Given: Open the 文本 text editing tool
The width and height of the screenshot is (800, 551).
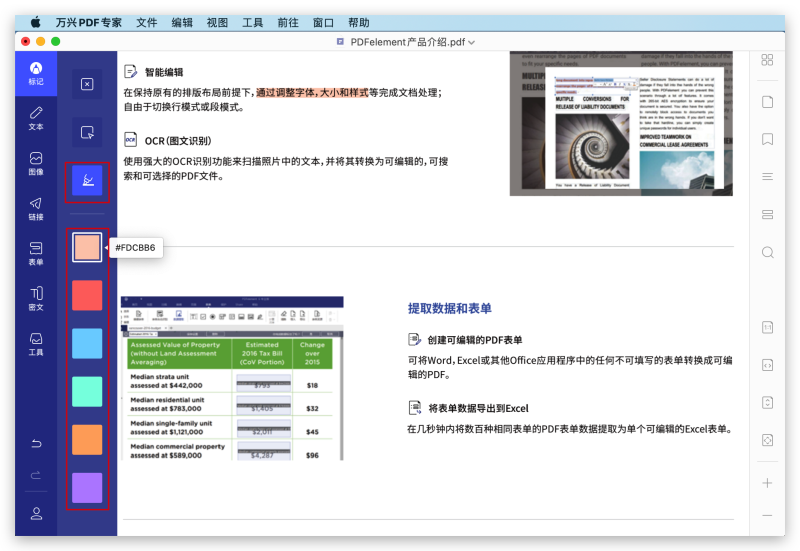Looking at the screenshot, I should coord(36,118).
